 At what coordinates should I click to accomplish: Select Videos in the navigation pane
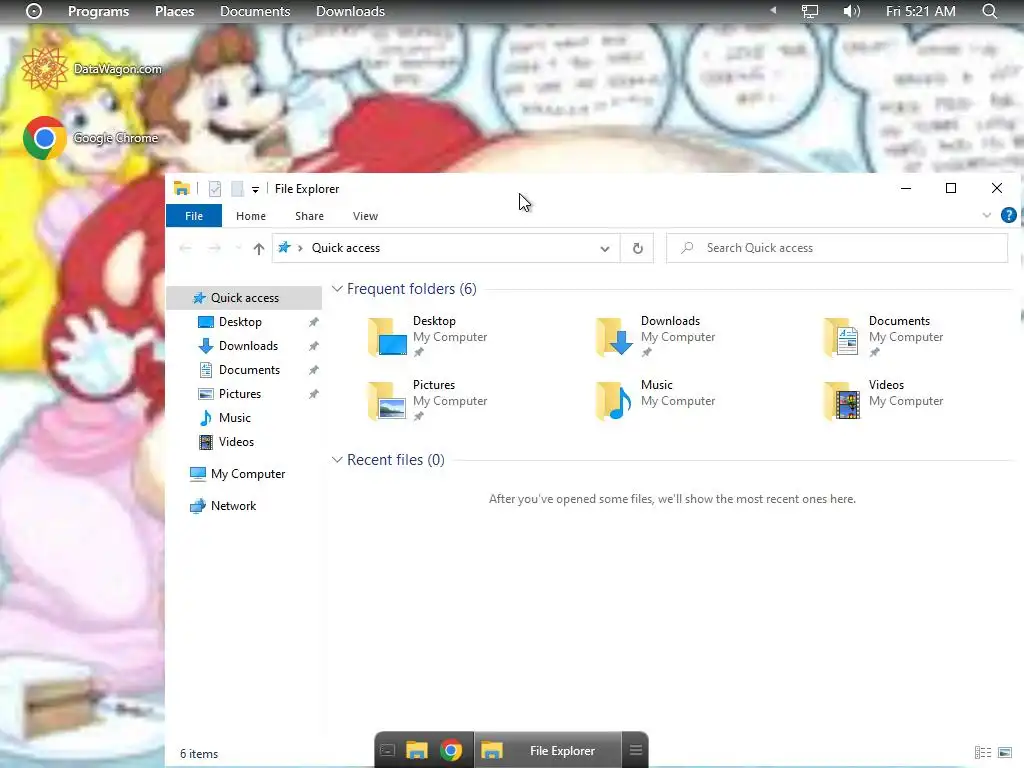pos(236,442)
